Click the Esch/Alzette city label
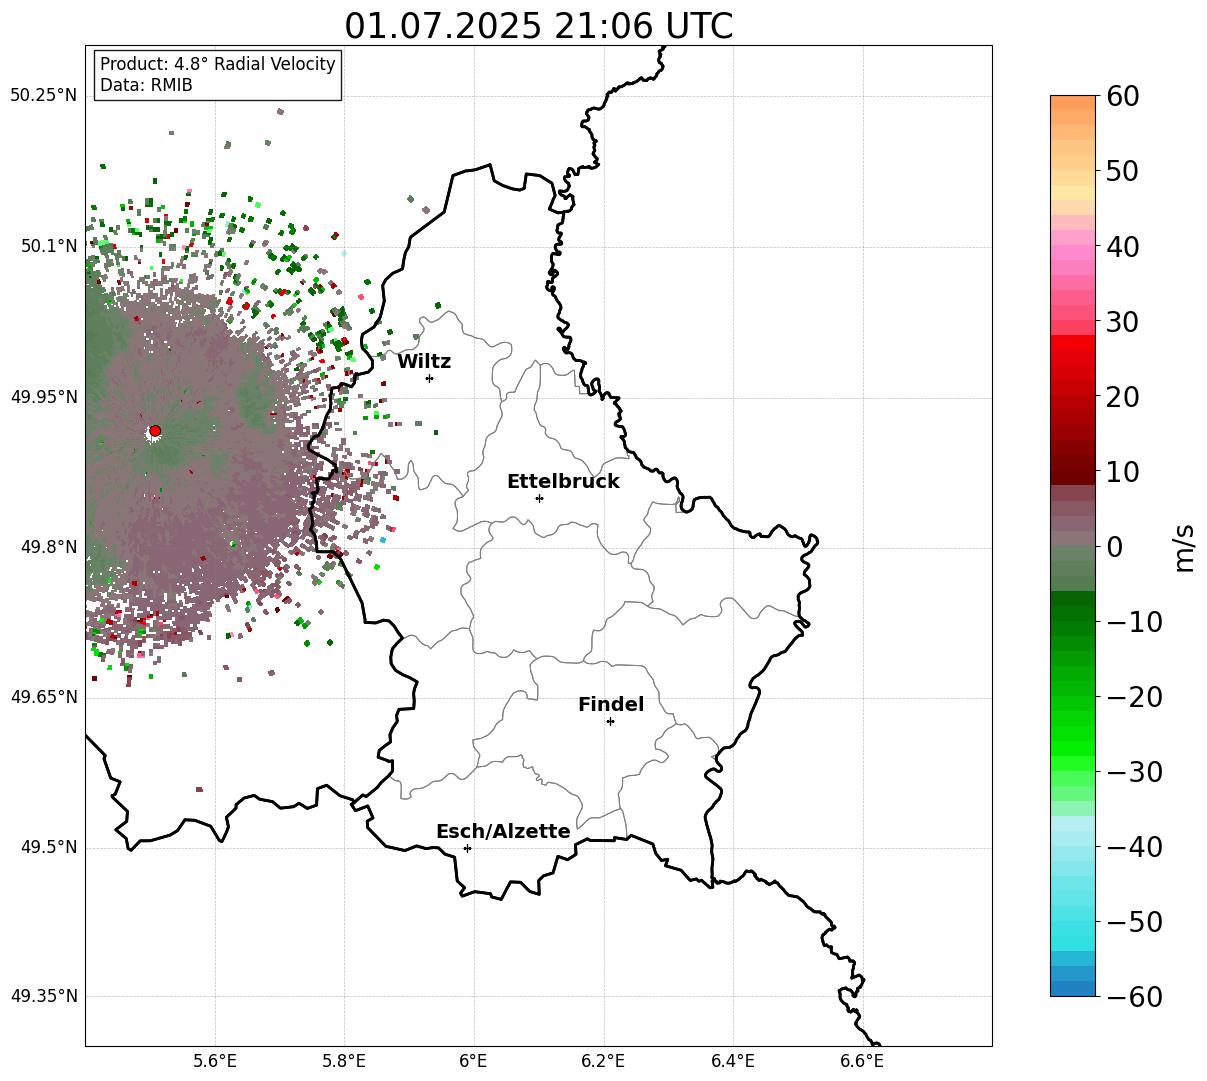The height and width of the screenshot is (1081, 1207). 503,832
